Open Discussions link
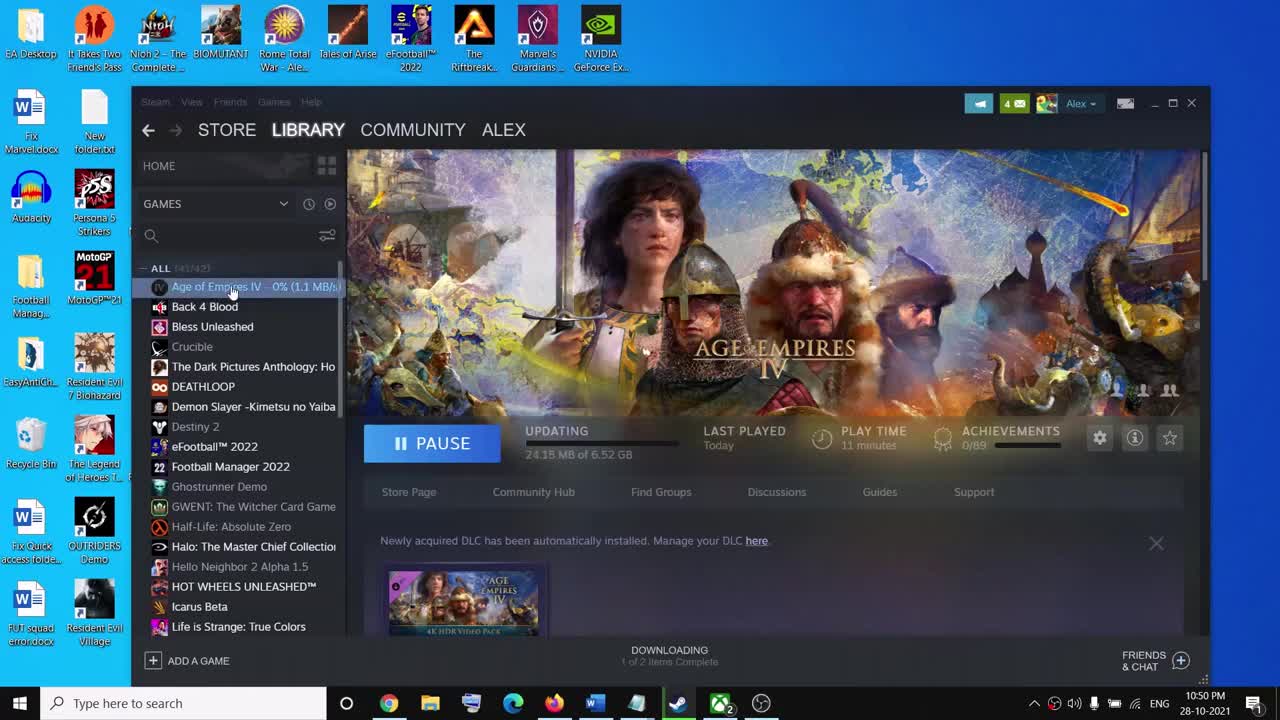Image resolution: width=1280 pixels, height=720 pixels. (777, 492)
